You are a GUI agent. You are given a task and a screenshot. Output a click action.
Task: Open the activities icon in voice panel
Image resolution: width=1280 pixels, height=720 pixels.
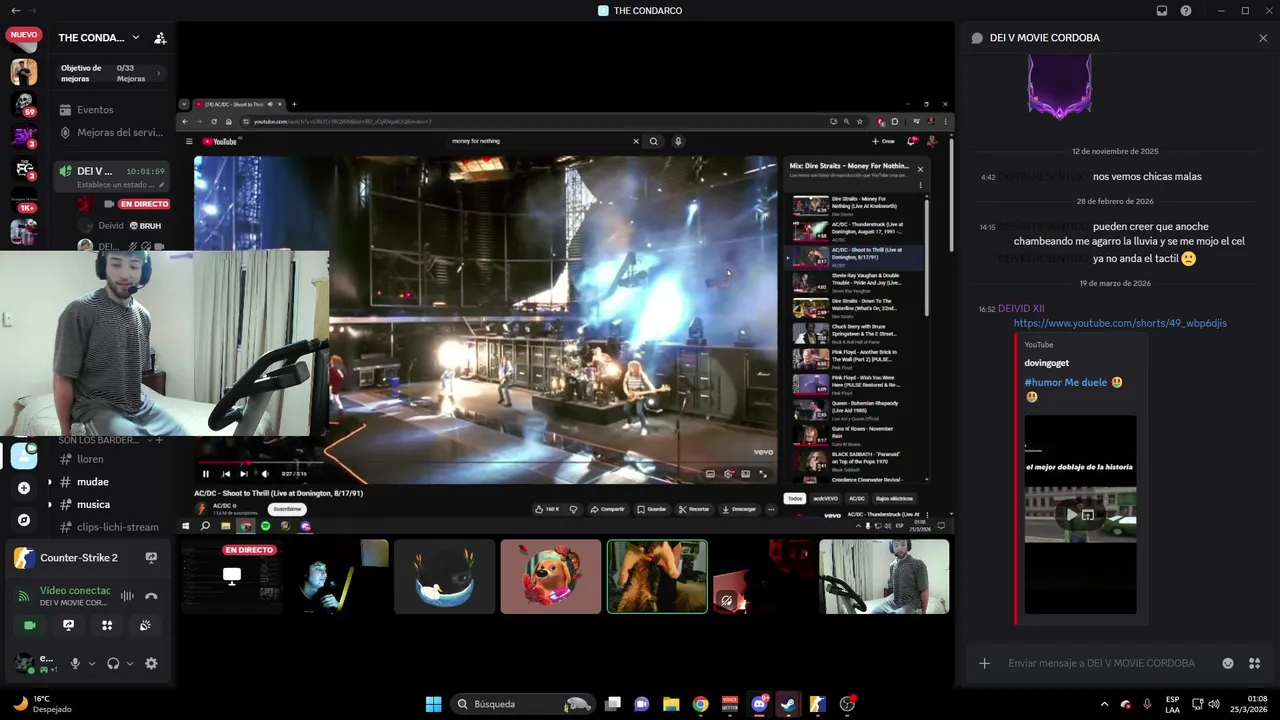click(107, 625)
